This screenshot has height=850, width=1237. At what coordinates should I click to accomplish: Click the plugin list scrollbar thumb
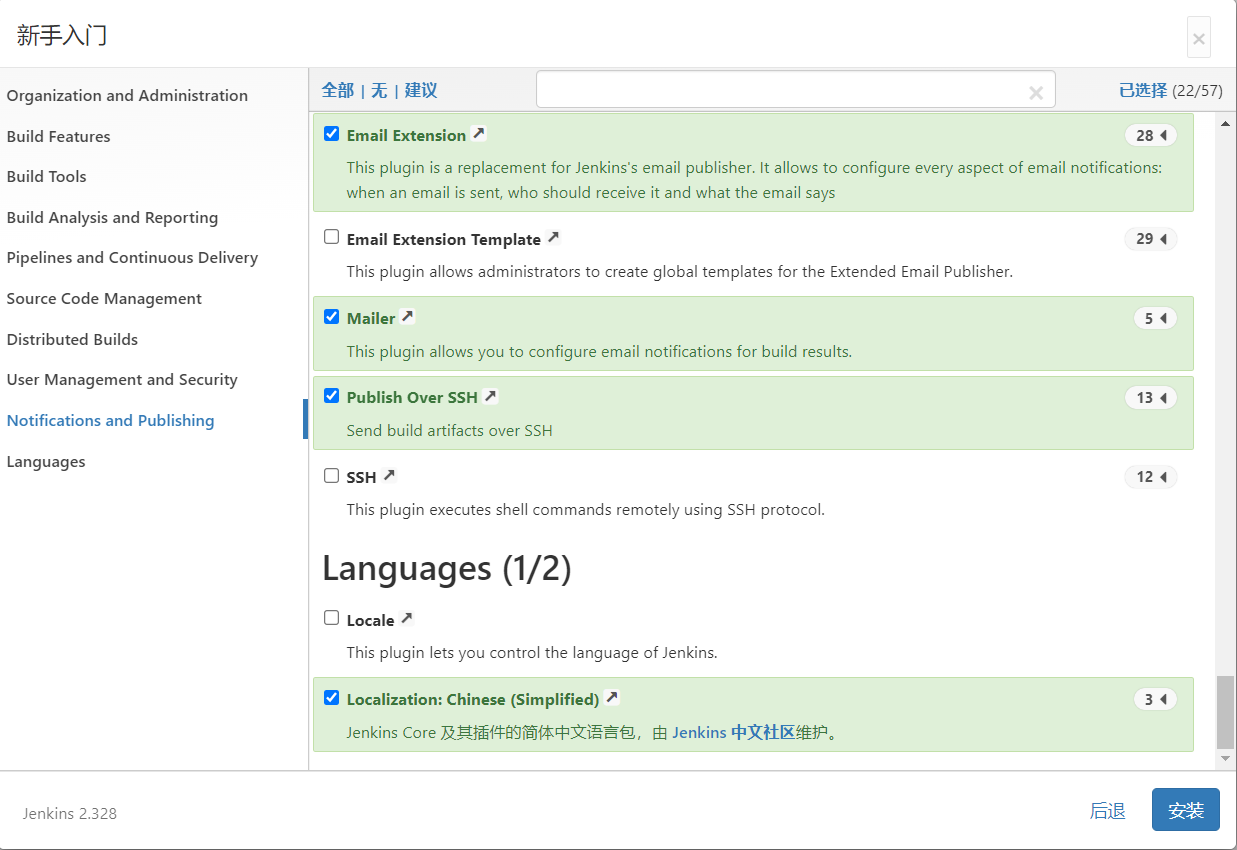pos(1225,712)
